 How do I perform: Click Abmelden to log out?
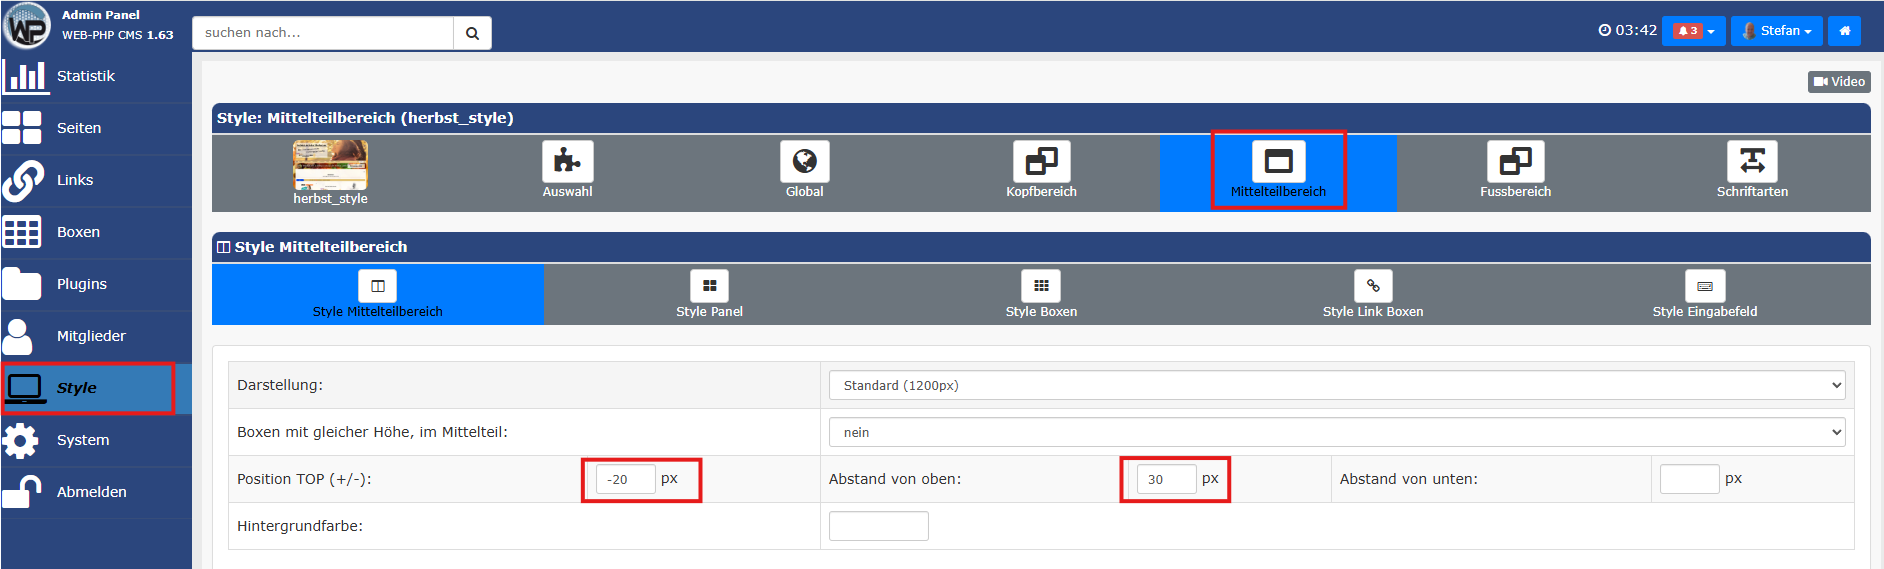click(x=91, y=492)
